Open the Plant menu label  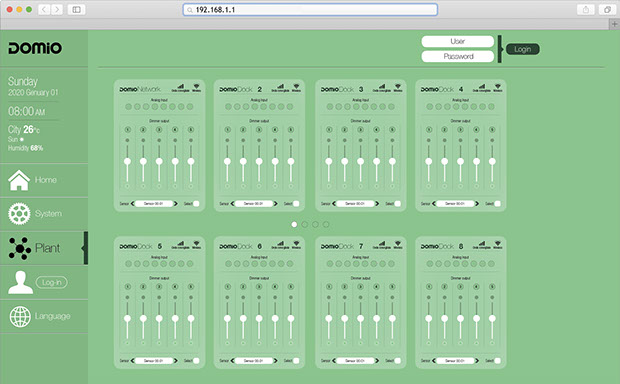tap(47, 248)
